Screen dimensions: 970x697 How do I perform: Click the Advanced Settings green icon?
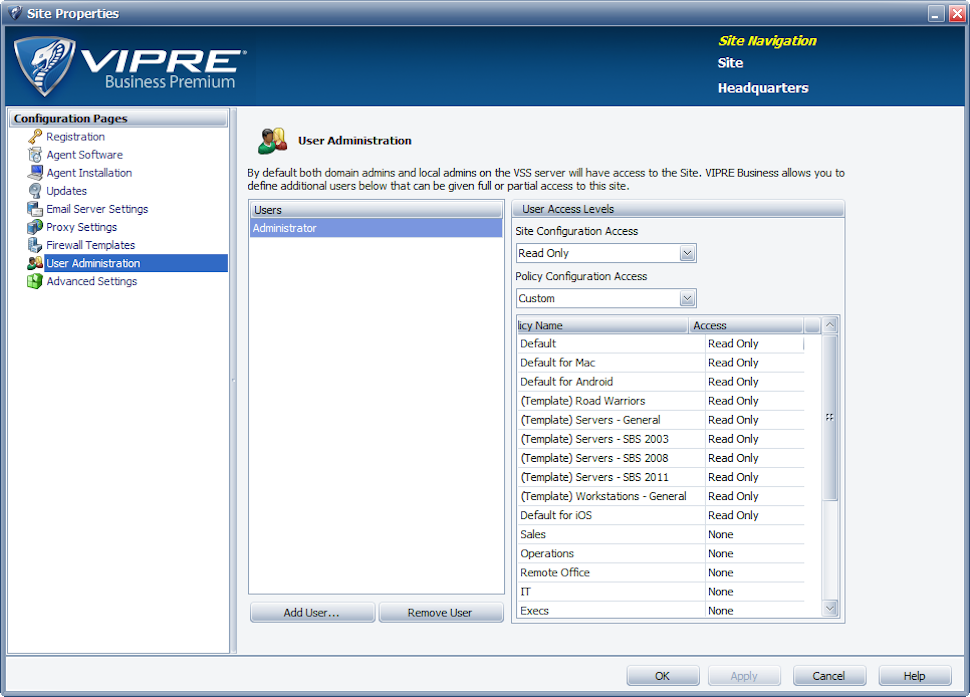click(35, 281)
